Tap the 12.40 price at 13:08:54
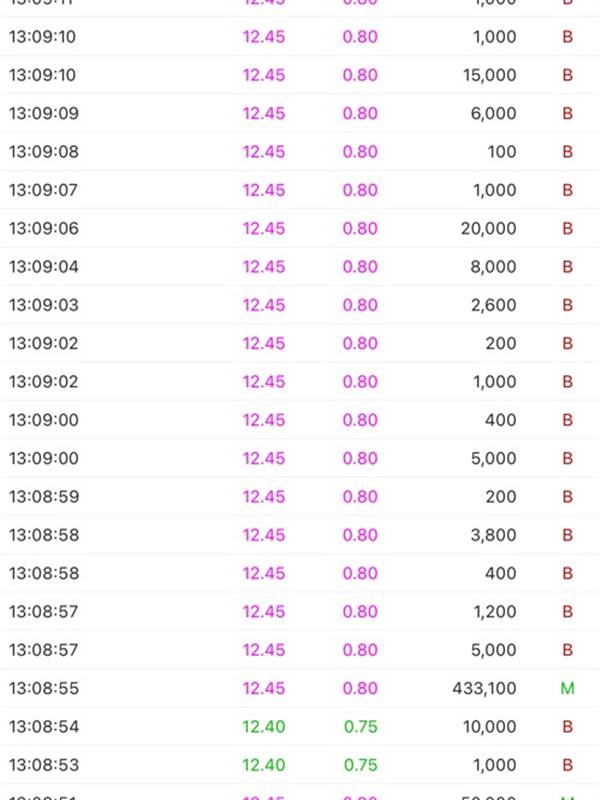The height and width of the screenshot is (800, 600). coord(263,727)
